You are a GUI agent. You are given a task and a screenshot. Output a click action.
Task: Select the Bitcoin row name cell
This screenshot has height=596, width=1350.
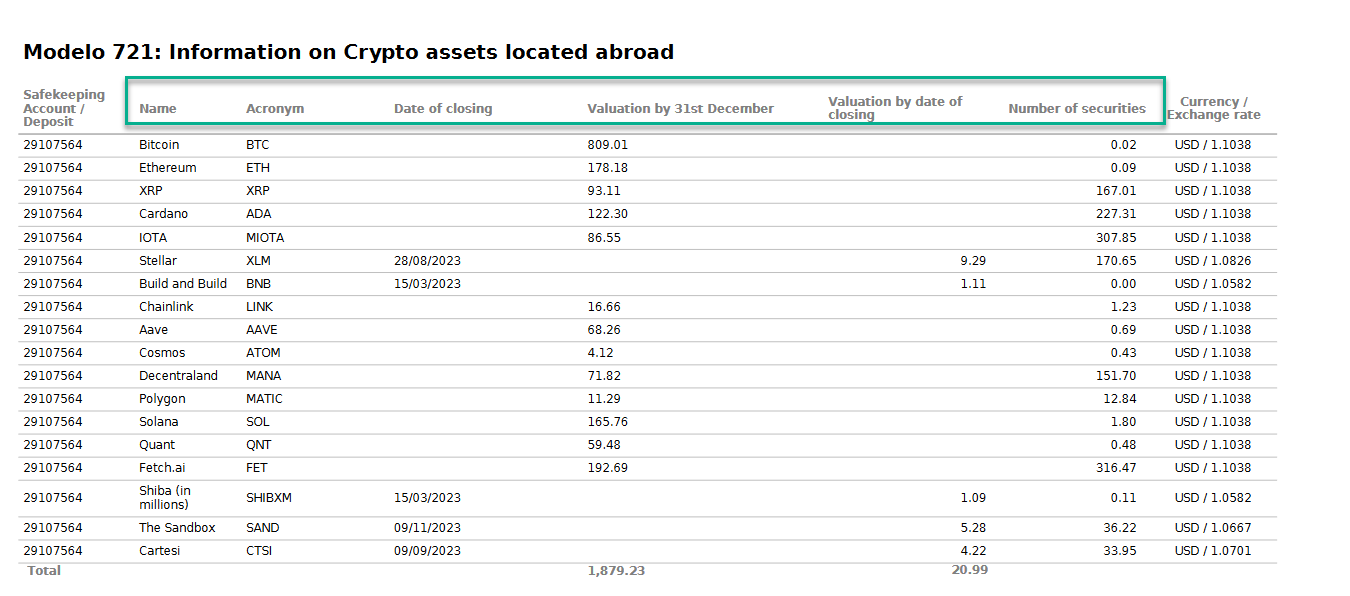[158, 144]
